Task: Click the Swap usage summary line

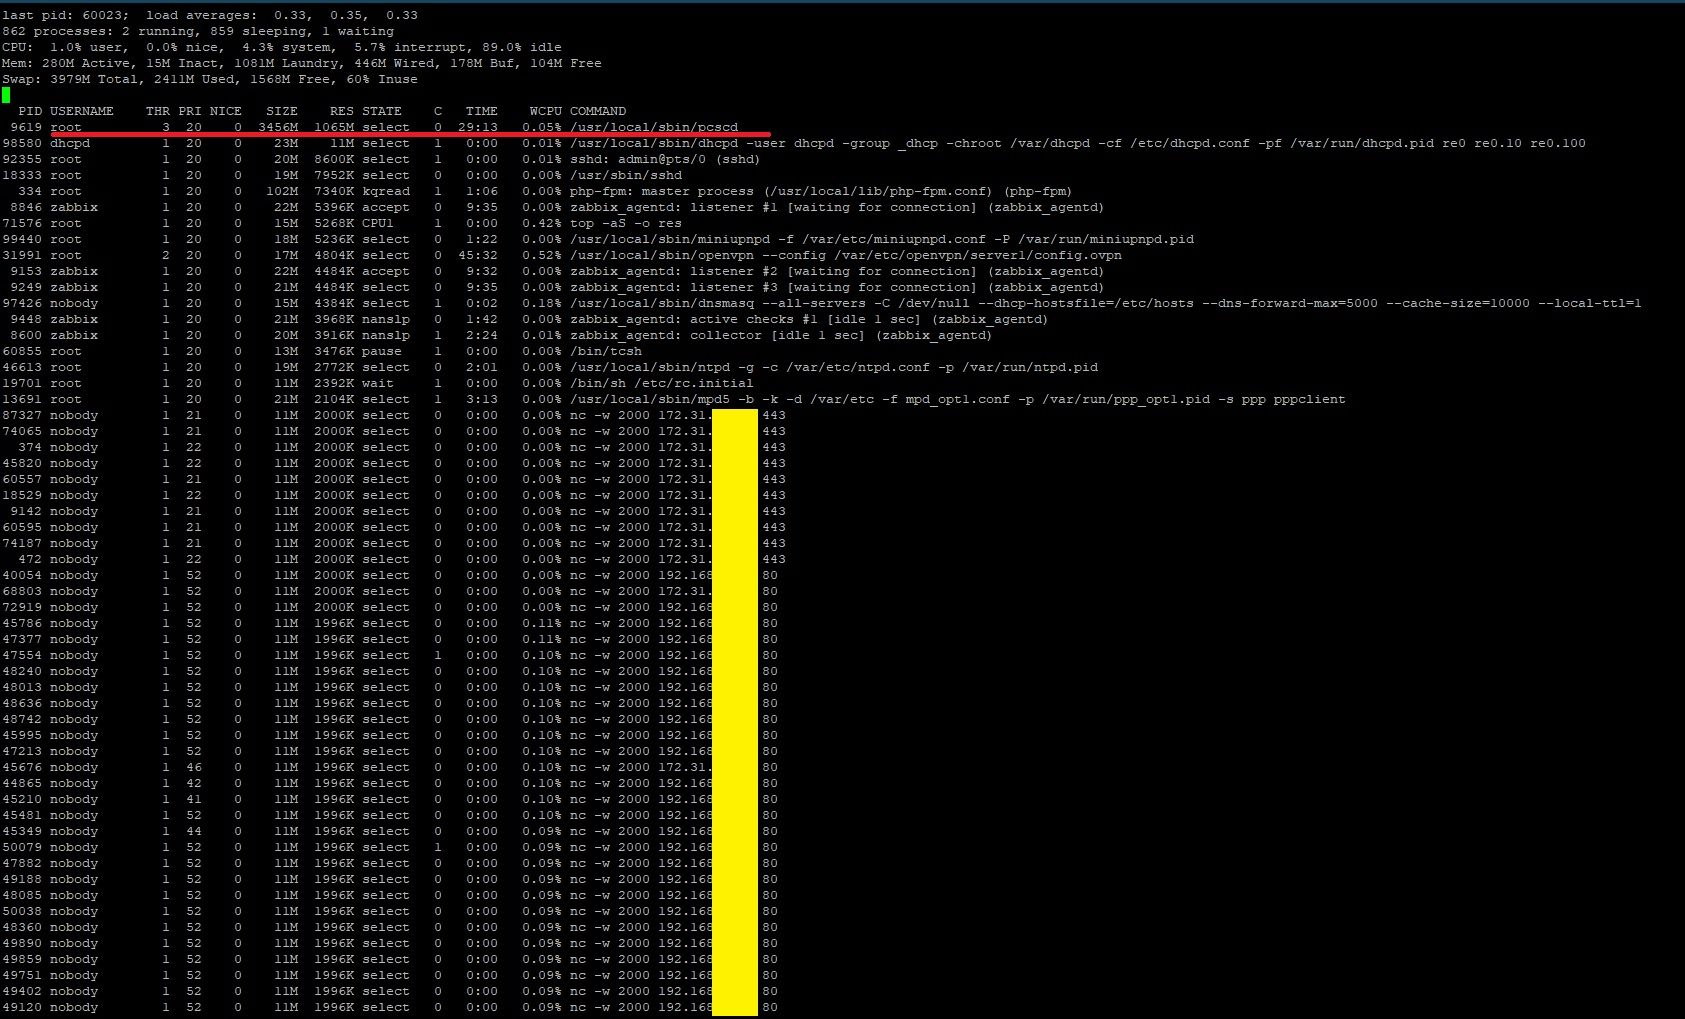Action: 210,79
